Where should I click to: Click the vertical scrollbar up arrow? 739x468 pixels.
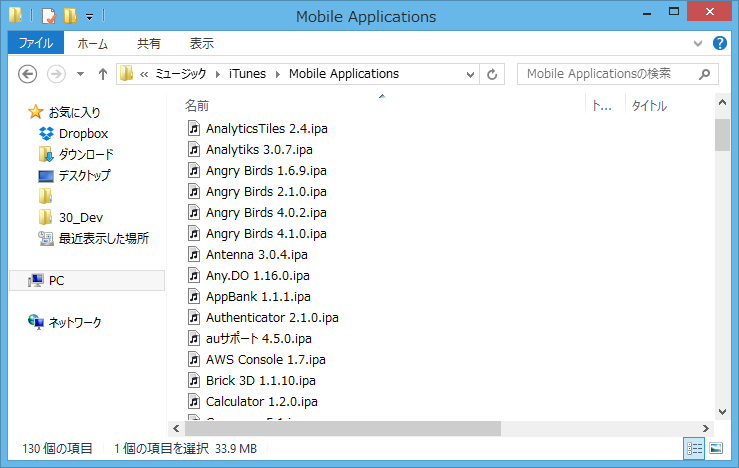click(722, 102)
